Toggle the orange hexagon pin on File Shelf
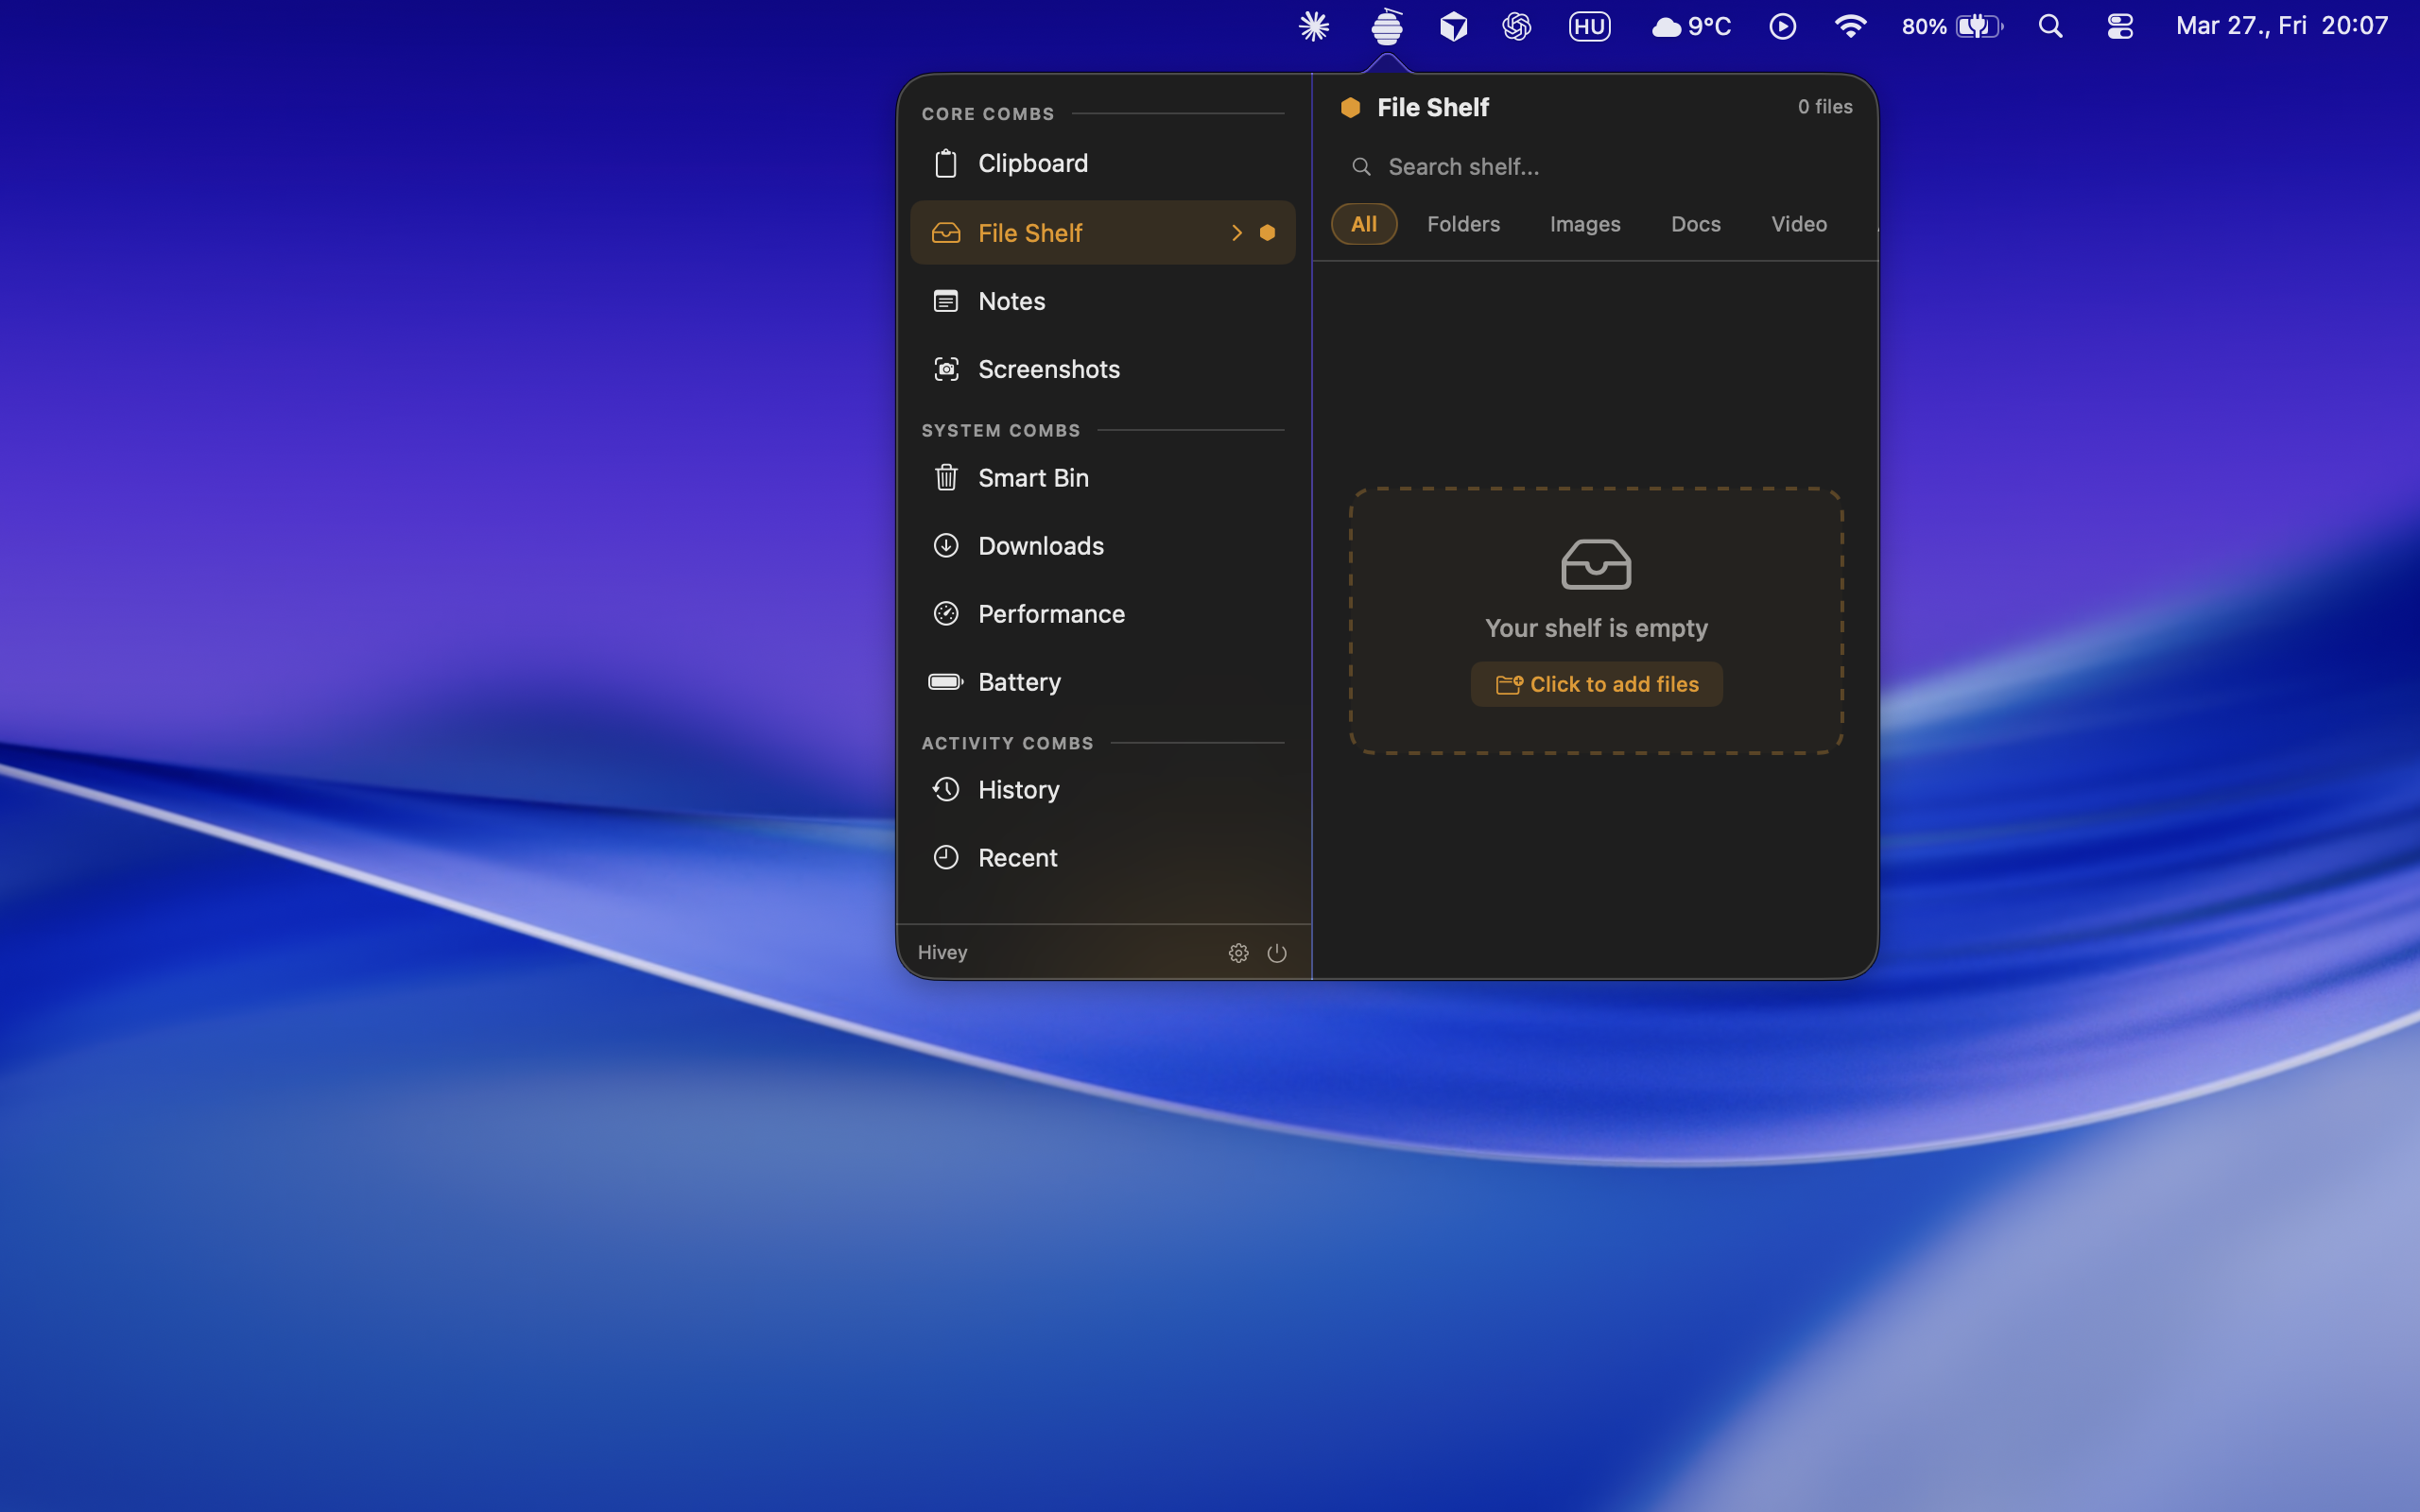 point(1267,233)
